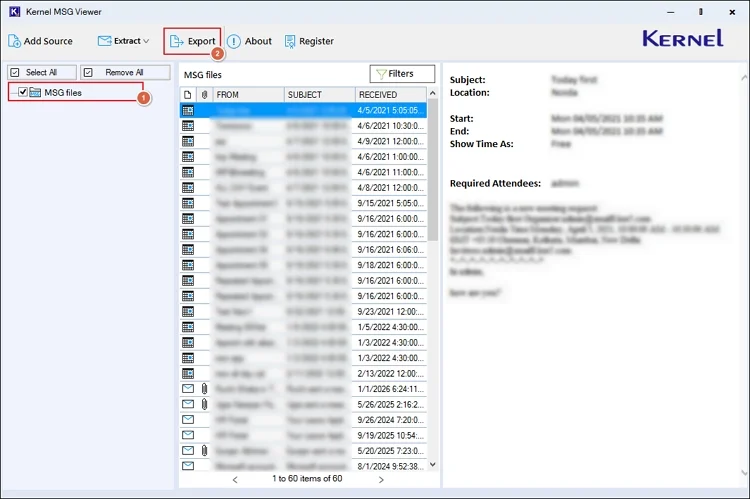Image resolution: width=750 pixels, height=499 pixels.
Task: Click message list scrollbar up arrow
Action: tap(432, 93)
